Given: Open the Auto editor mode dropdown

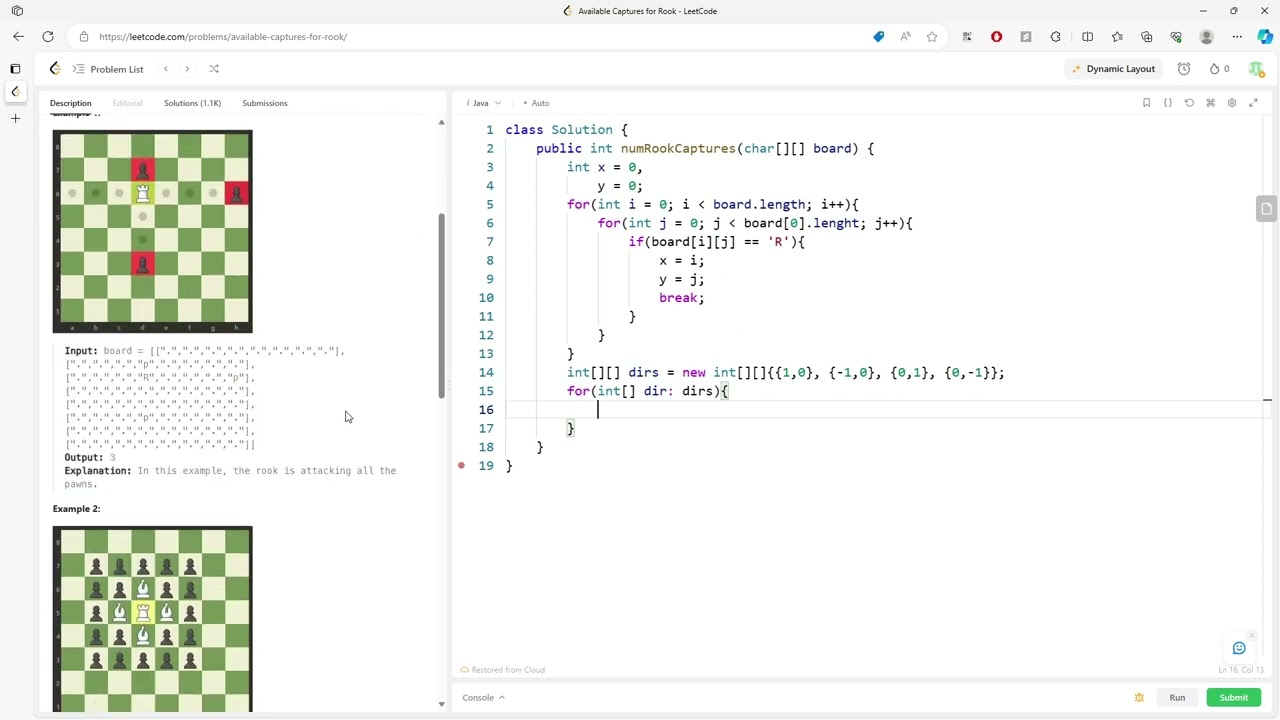Looking at the screenshot, I should click(x=537, y=103).
